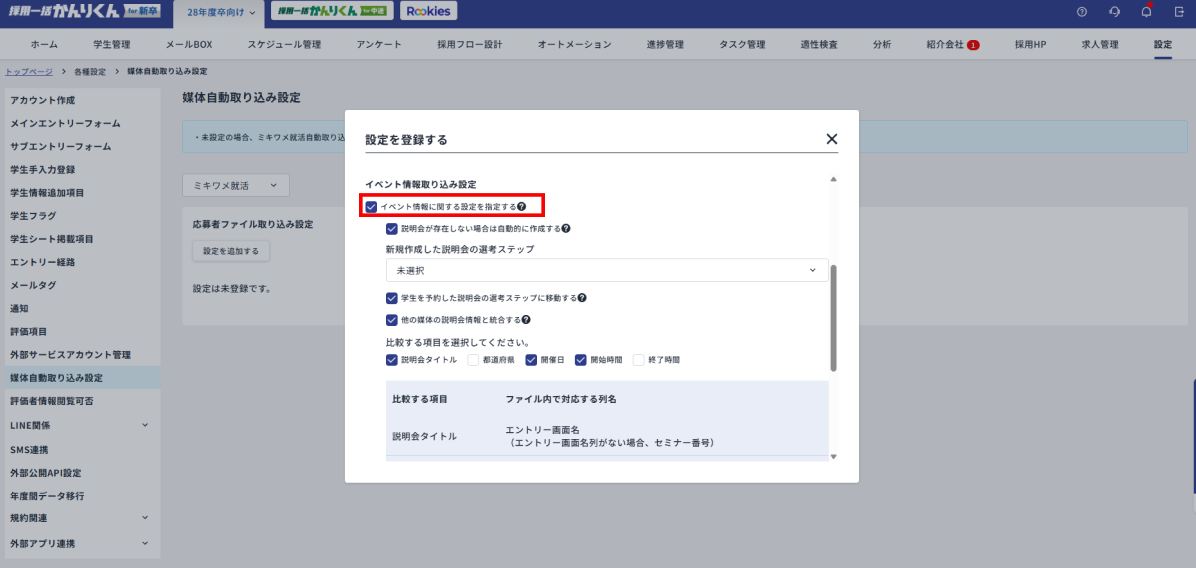
Task: Close the 設定を登録する dialog with X
Action: [x=831, y=139]
